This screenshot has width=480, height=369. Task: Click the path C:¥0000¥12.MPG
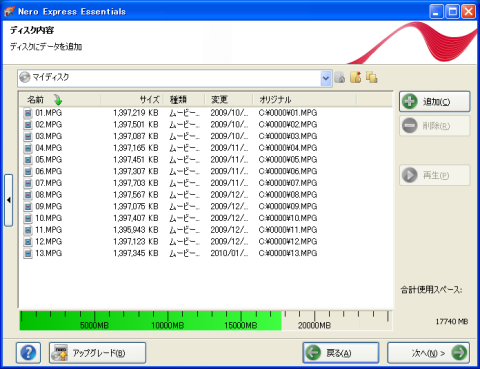coord(288,241)
